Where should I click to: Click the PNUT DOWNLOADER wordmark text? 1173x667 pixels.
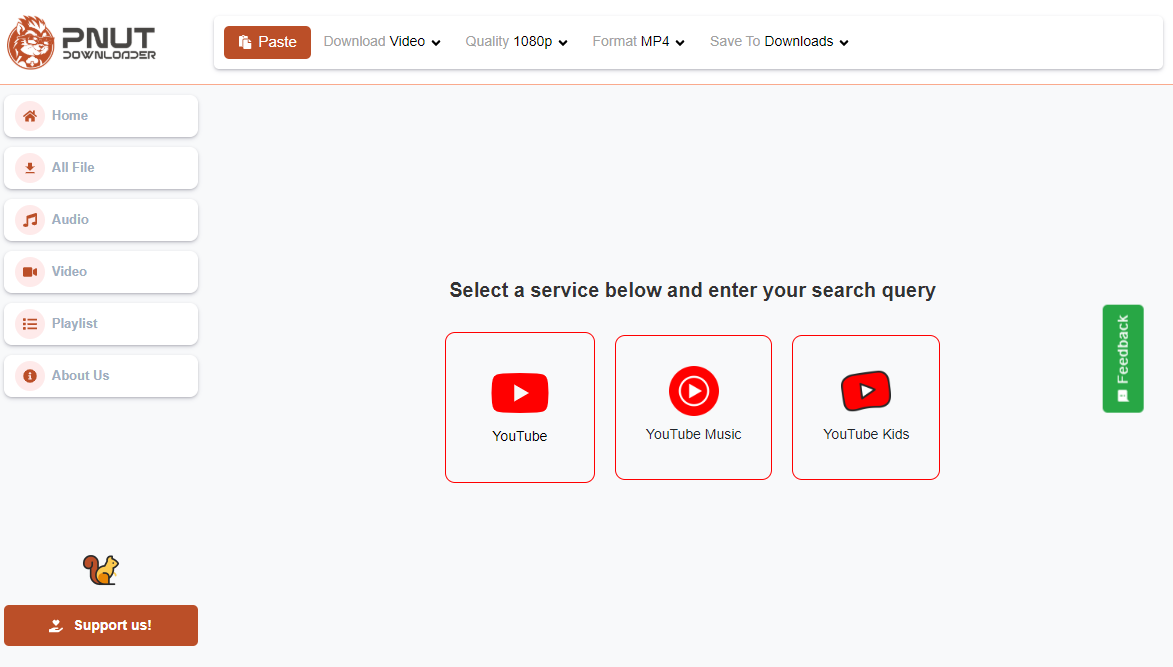(109, 43)
